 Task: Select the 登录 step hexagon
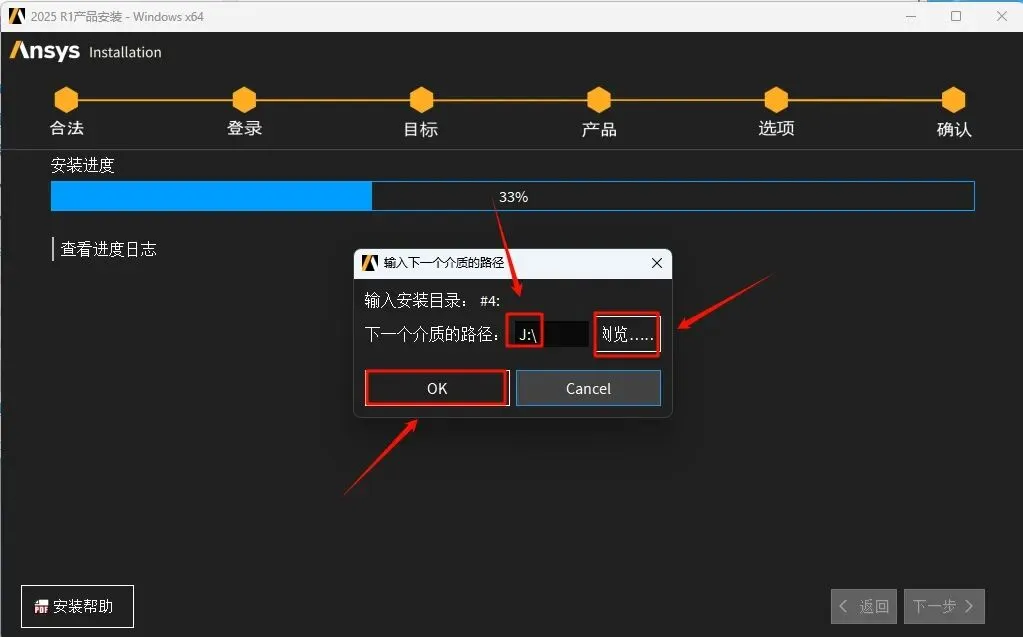(x=244, y=100)
